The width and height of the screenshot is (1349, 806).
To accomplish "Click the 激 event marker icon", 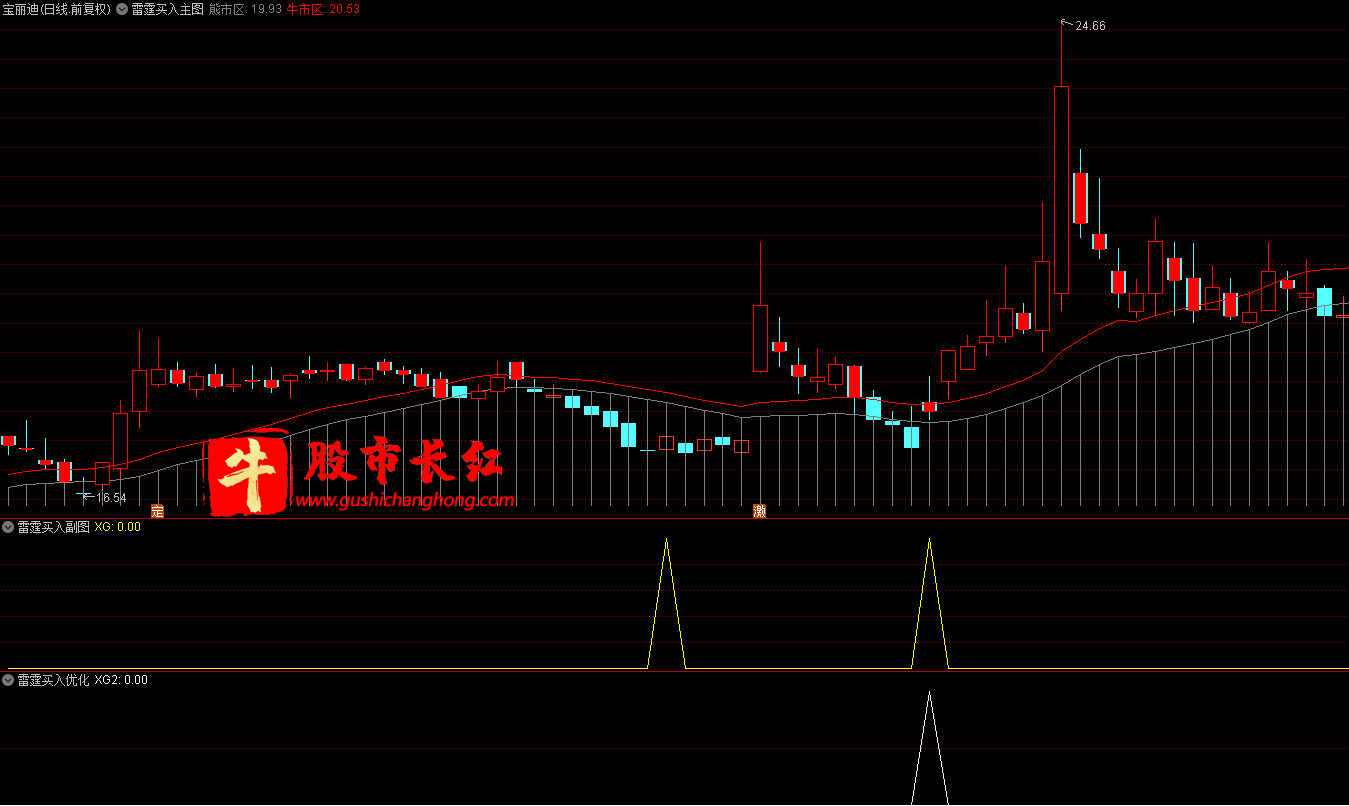I will [x=759, y=511].
